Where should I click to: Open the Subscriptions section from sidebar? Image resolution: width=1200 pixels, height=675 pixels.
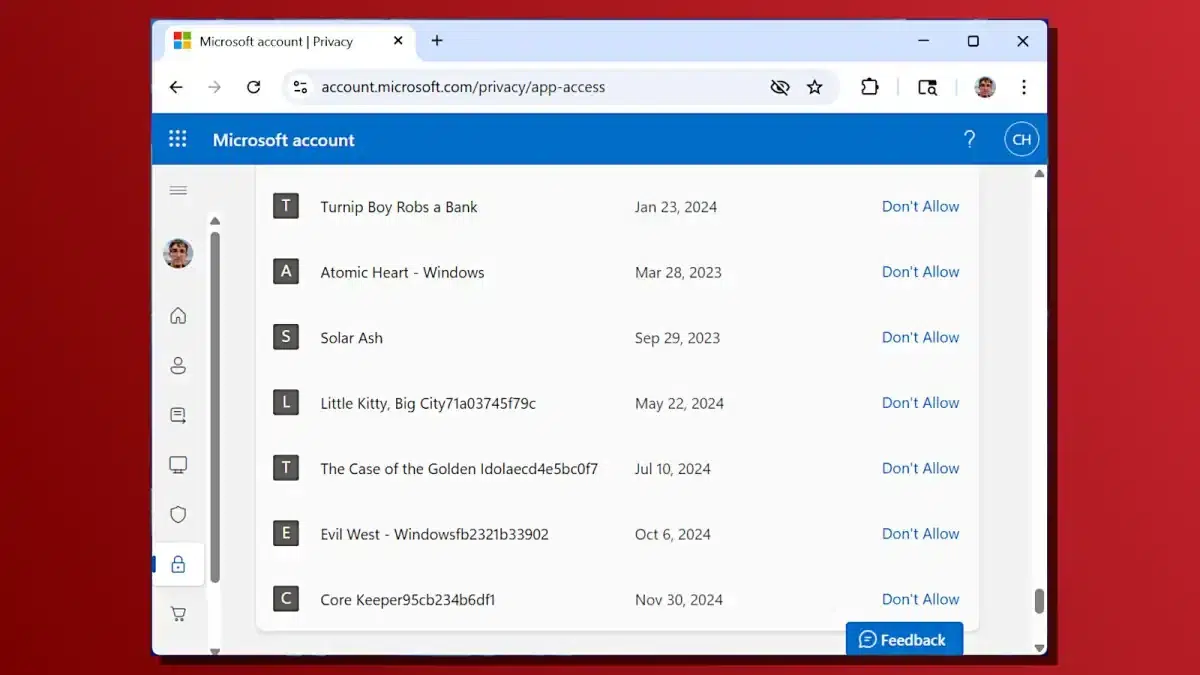click(x=178, y=415)
